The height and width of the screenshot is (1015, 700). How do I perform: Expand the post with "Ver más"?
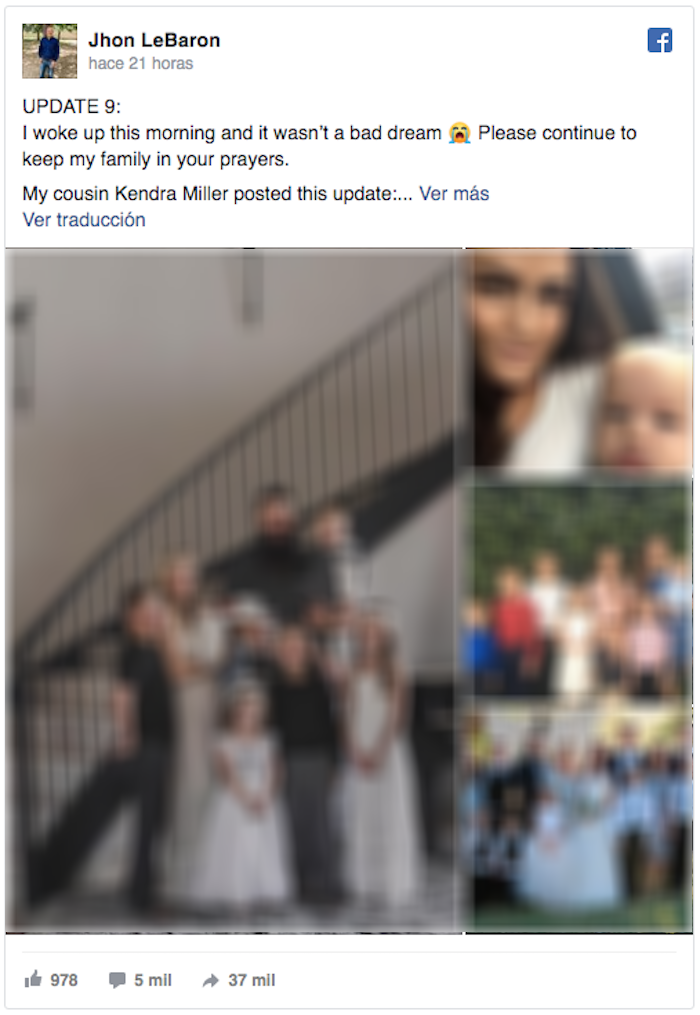click(x=454, y=194)
